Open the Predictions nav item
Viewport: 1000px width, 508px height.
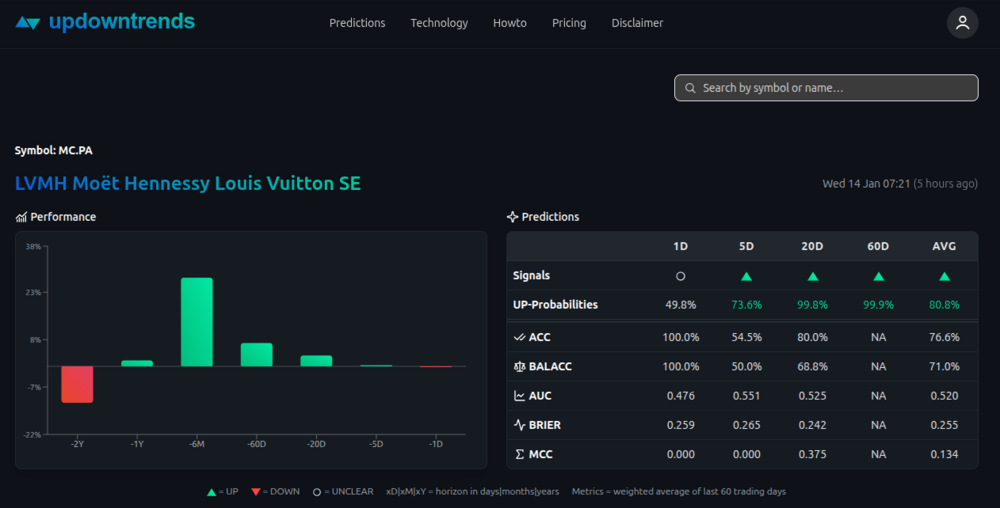[357, 23]
